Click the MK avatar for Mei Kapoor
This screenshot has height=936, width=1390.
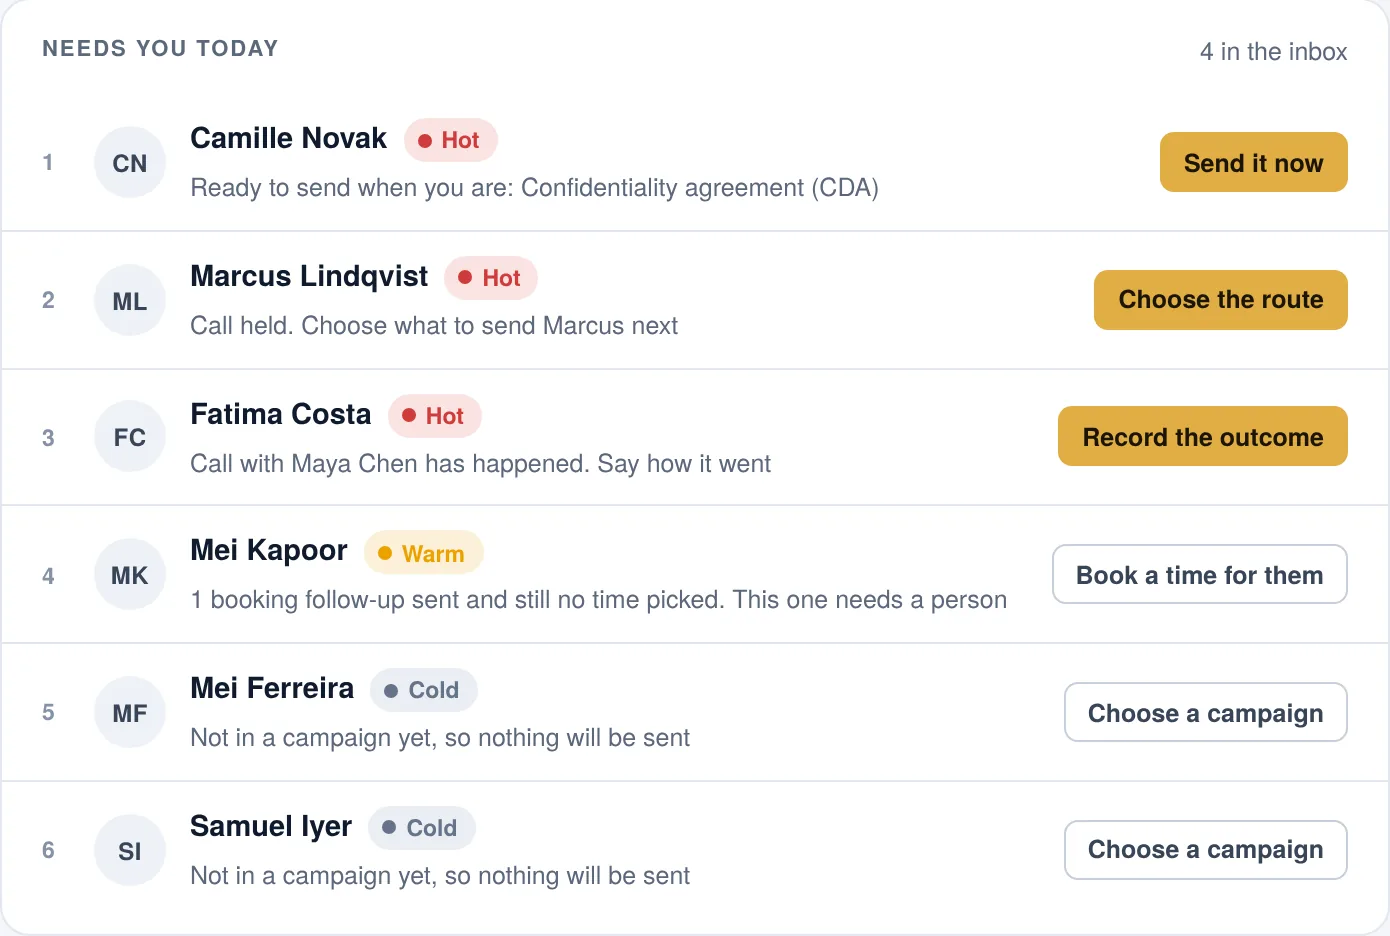(130, 575)
